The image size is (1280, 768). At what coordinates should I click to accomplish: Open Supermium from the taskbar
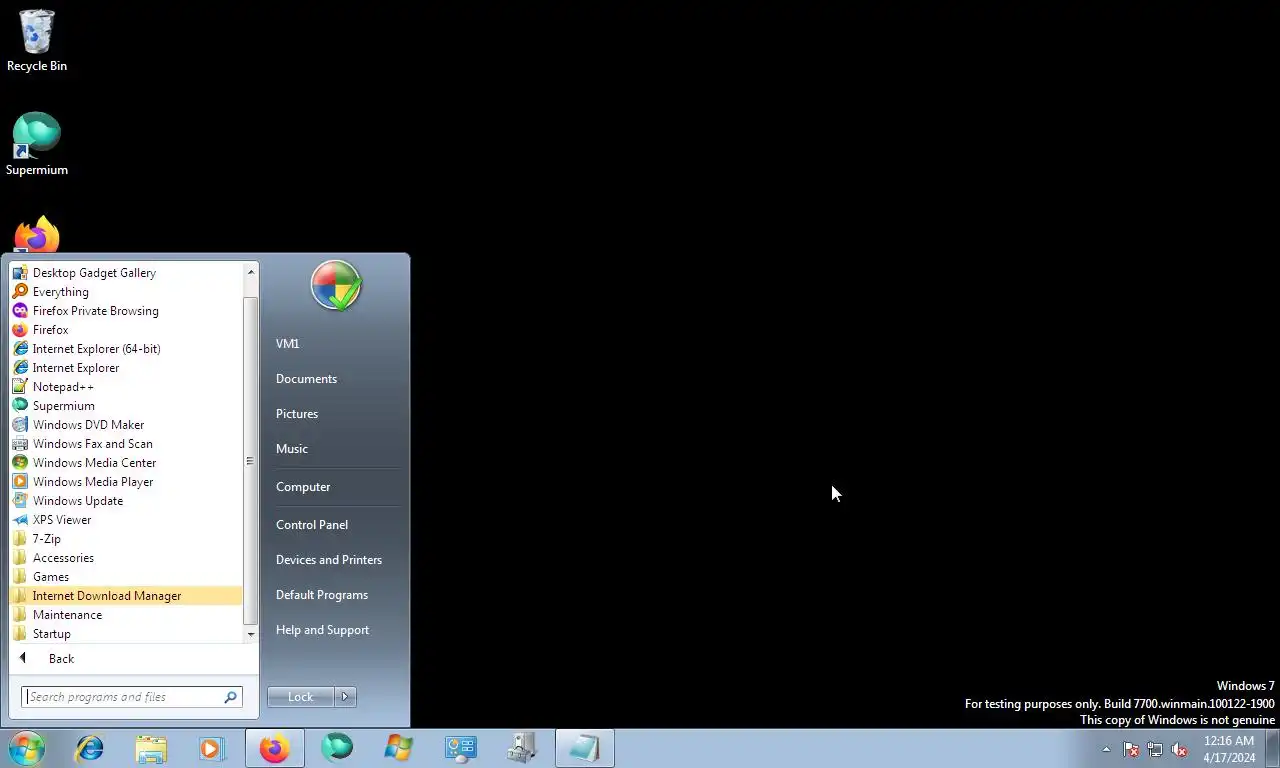click(x=337, y=748)
